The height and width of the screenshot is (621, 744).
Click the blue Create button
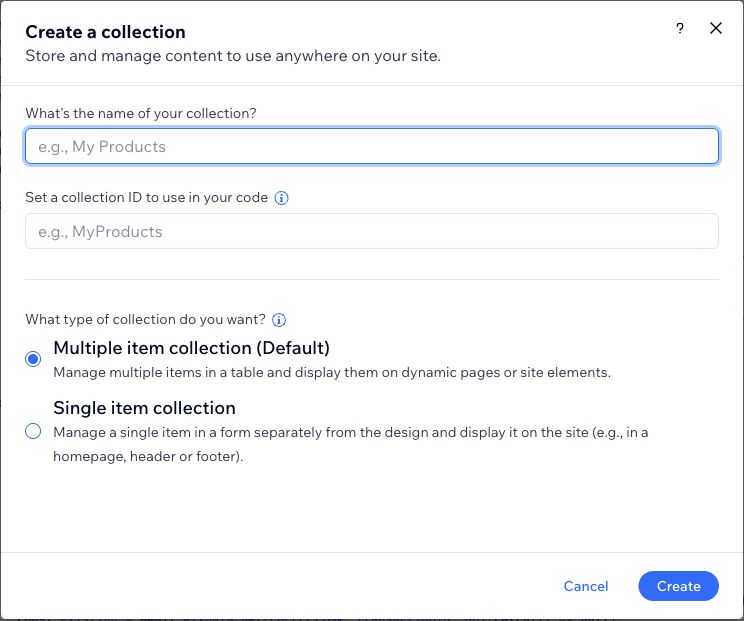pos(679,586)
